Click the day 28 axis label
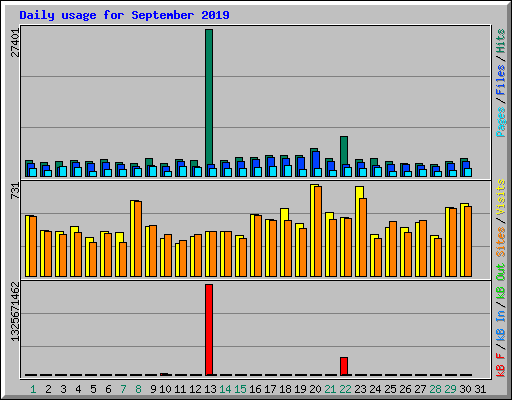The image size is (512, 400). pos(435,389)
